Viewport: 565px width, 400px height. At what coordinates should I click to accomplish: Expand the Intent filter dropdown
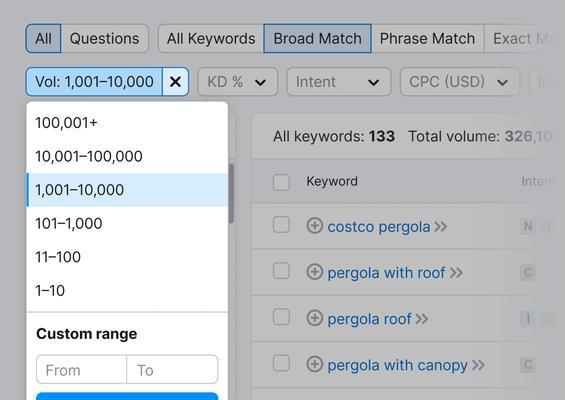click(339, 82)
